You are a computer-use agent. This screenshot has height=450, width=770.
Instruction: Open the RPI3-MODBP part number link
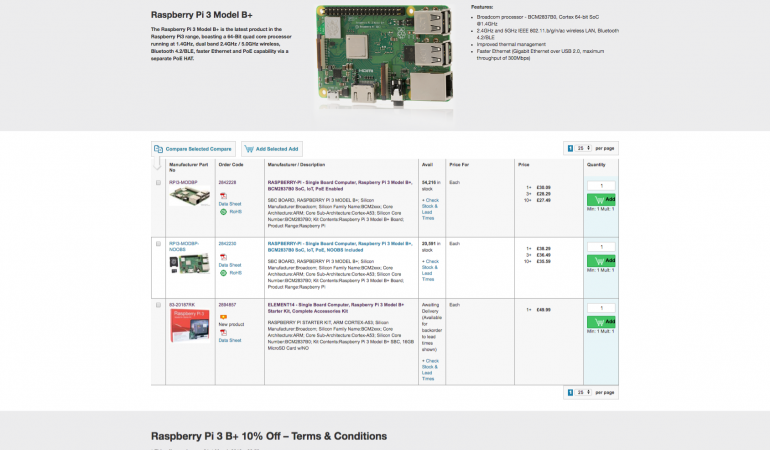coord(183,182)
